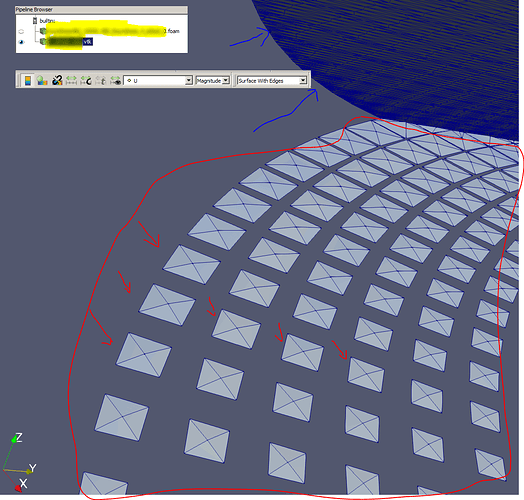524x500 pixels.
Task: Select the builtin: server entry
Action: (x=47, y=21)
